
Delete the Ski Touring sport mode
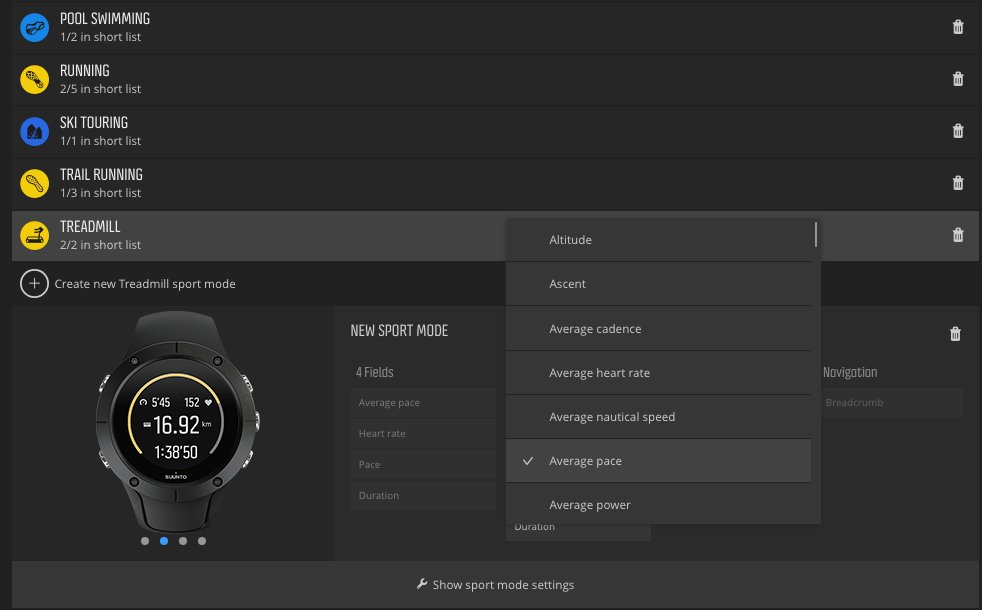point(958,131)
